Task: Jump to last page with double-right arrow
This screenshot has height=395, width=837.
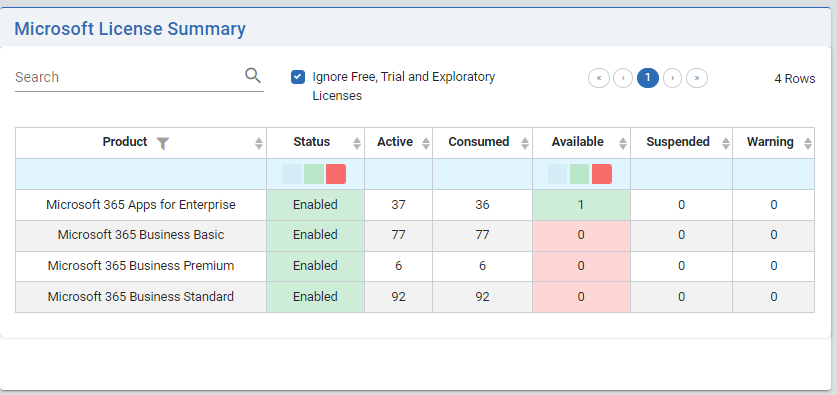Action: point(697,78)
